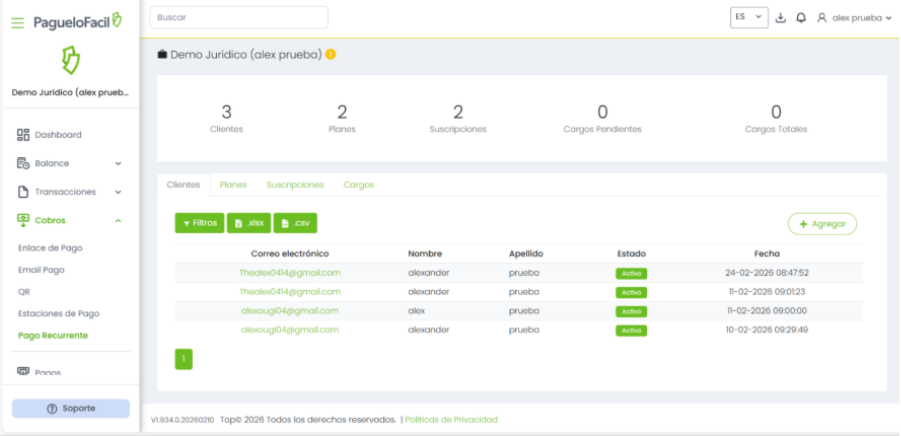The width and height of the screenshot is (901, 436).
Task: Switch to the Planes tab
Action: point(233,185)
